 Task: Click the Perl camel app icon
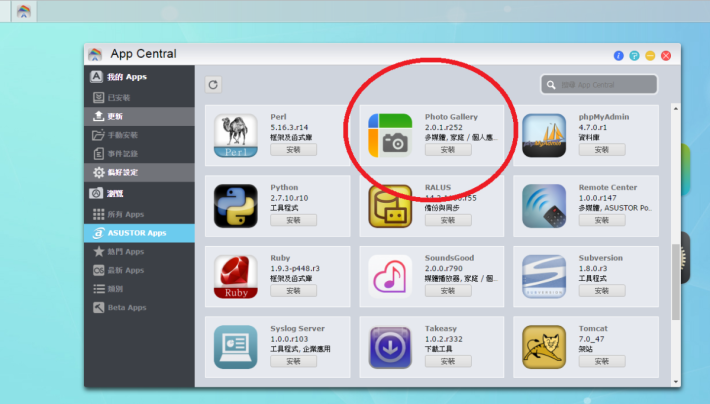click(235, 135)
